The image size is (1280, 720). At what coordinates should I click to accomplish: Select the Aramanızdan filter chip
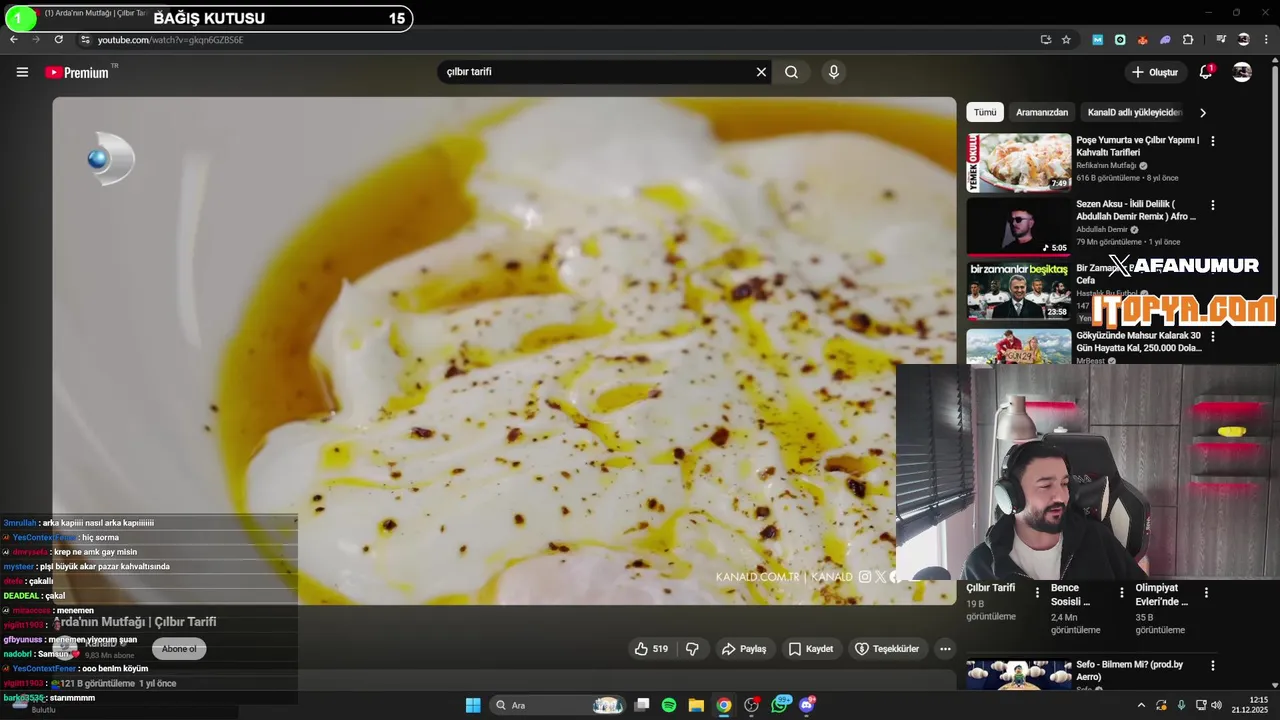point(1042,113)
